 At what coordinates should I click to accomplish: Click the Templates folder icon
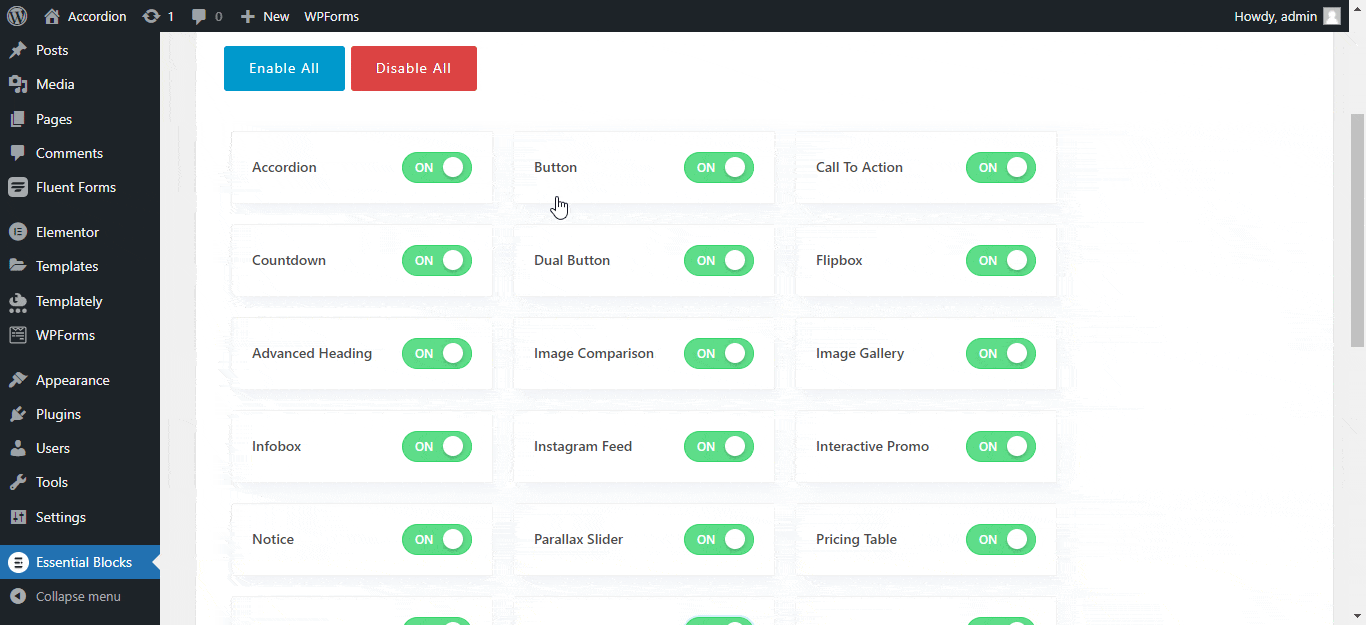click(x=18, y=266)
